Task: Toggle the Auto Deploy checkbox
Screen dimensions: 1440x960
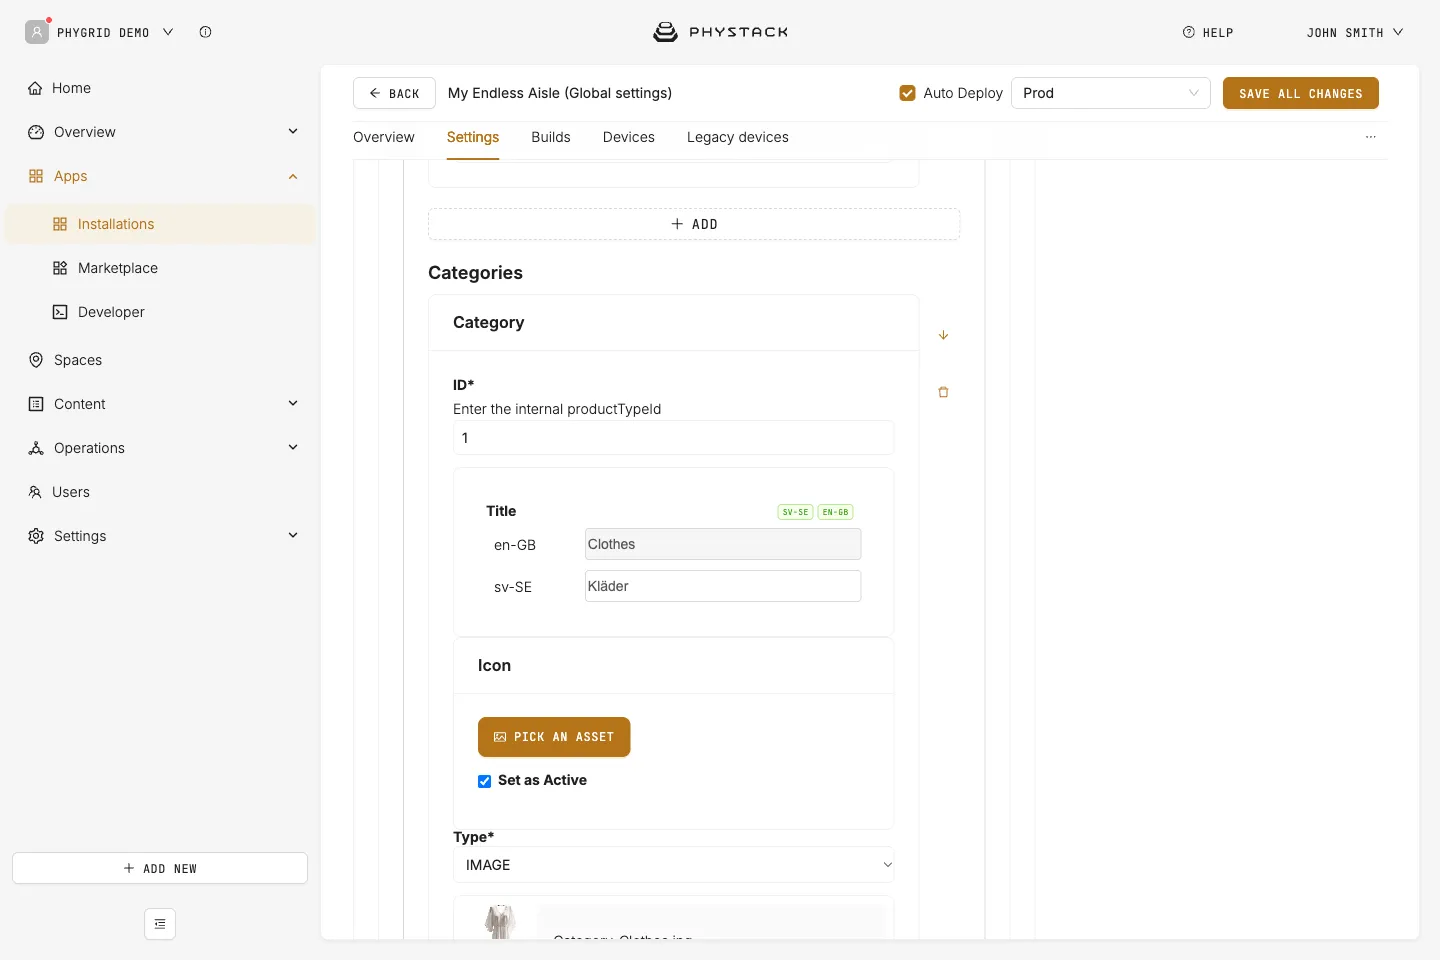Action: [907, 93]
